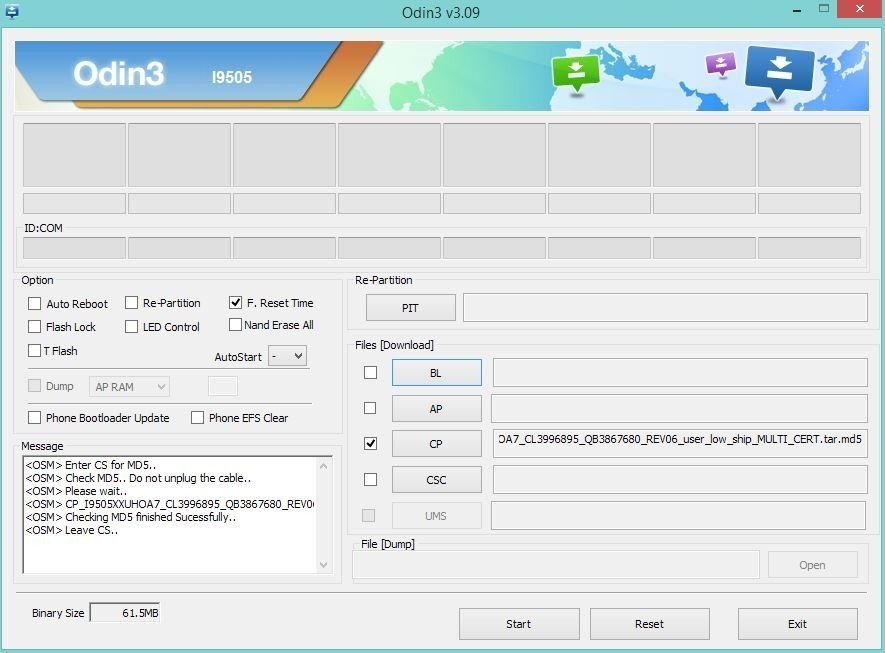Select log line 'Enter CS for MD5..'
Image resolution: width=885 pixels, height=653 pixels.
pyautogui.click(x=90, y=465)
